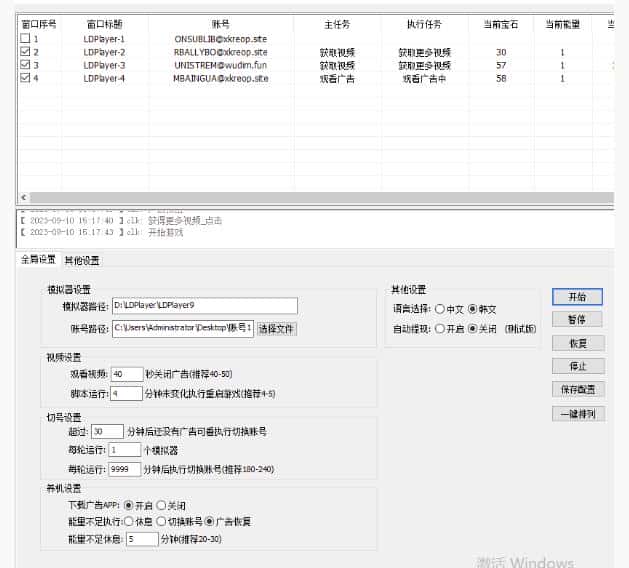The width and height of the screenshot is (629, 568).
Task: Click the table's horizontal scrollbar left arrow
Action: pyautogui.click(x=24, y=198)
